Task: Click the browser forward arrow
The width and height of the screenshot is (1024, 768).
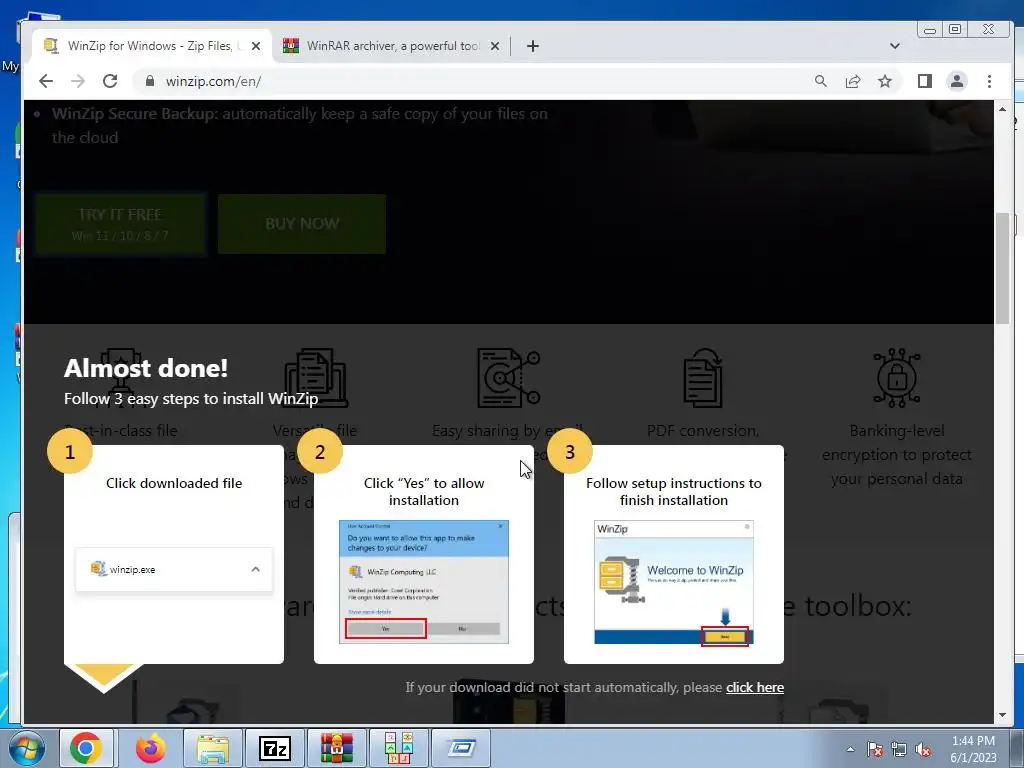Action: tap(78, 81)
